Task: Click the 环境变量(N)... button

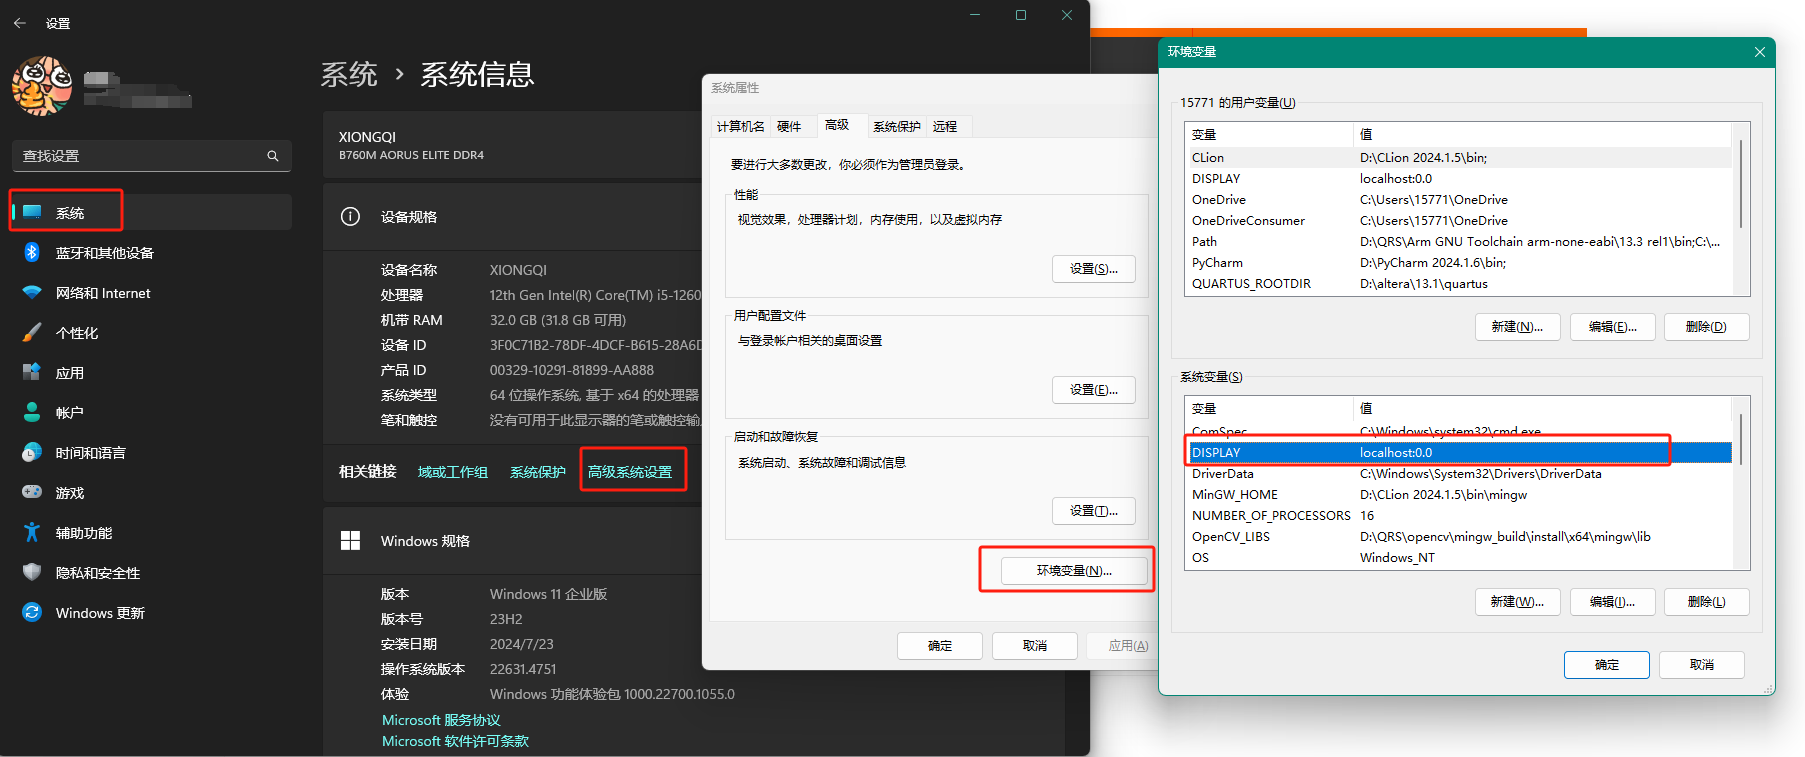Action: point(1074,570)
